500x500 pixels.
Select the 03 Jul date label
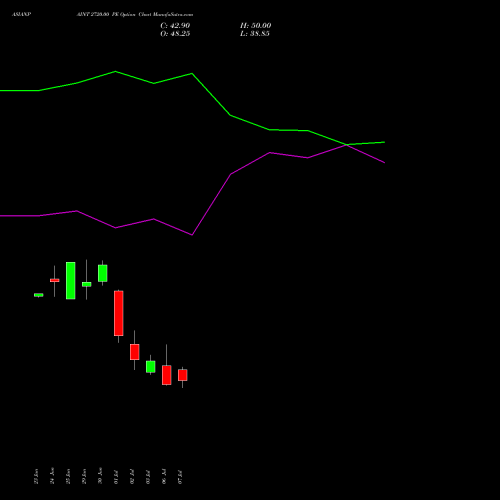tap(148, 477)
